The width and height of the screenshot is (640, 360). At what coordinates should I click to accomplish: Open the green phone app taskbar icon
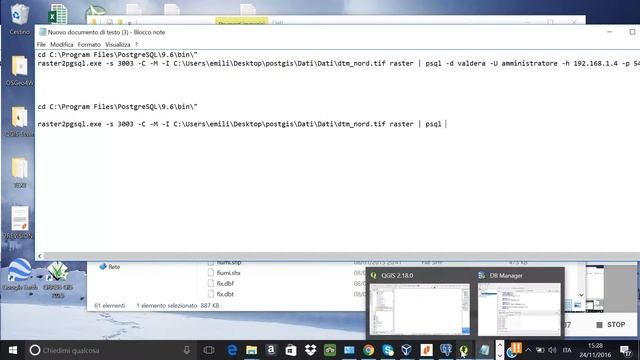330,350
